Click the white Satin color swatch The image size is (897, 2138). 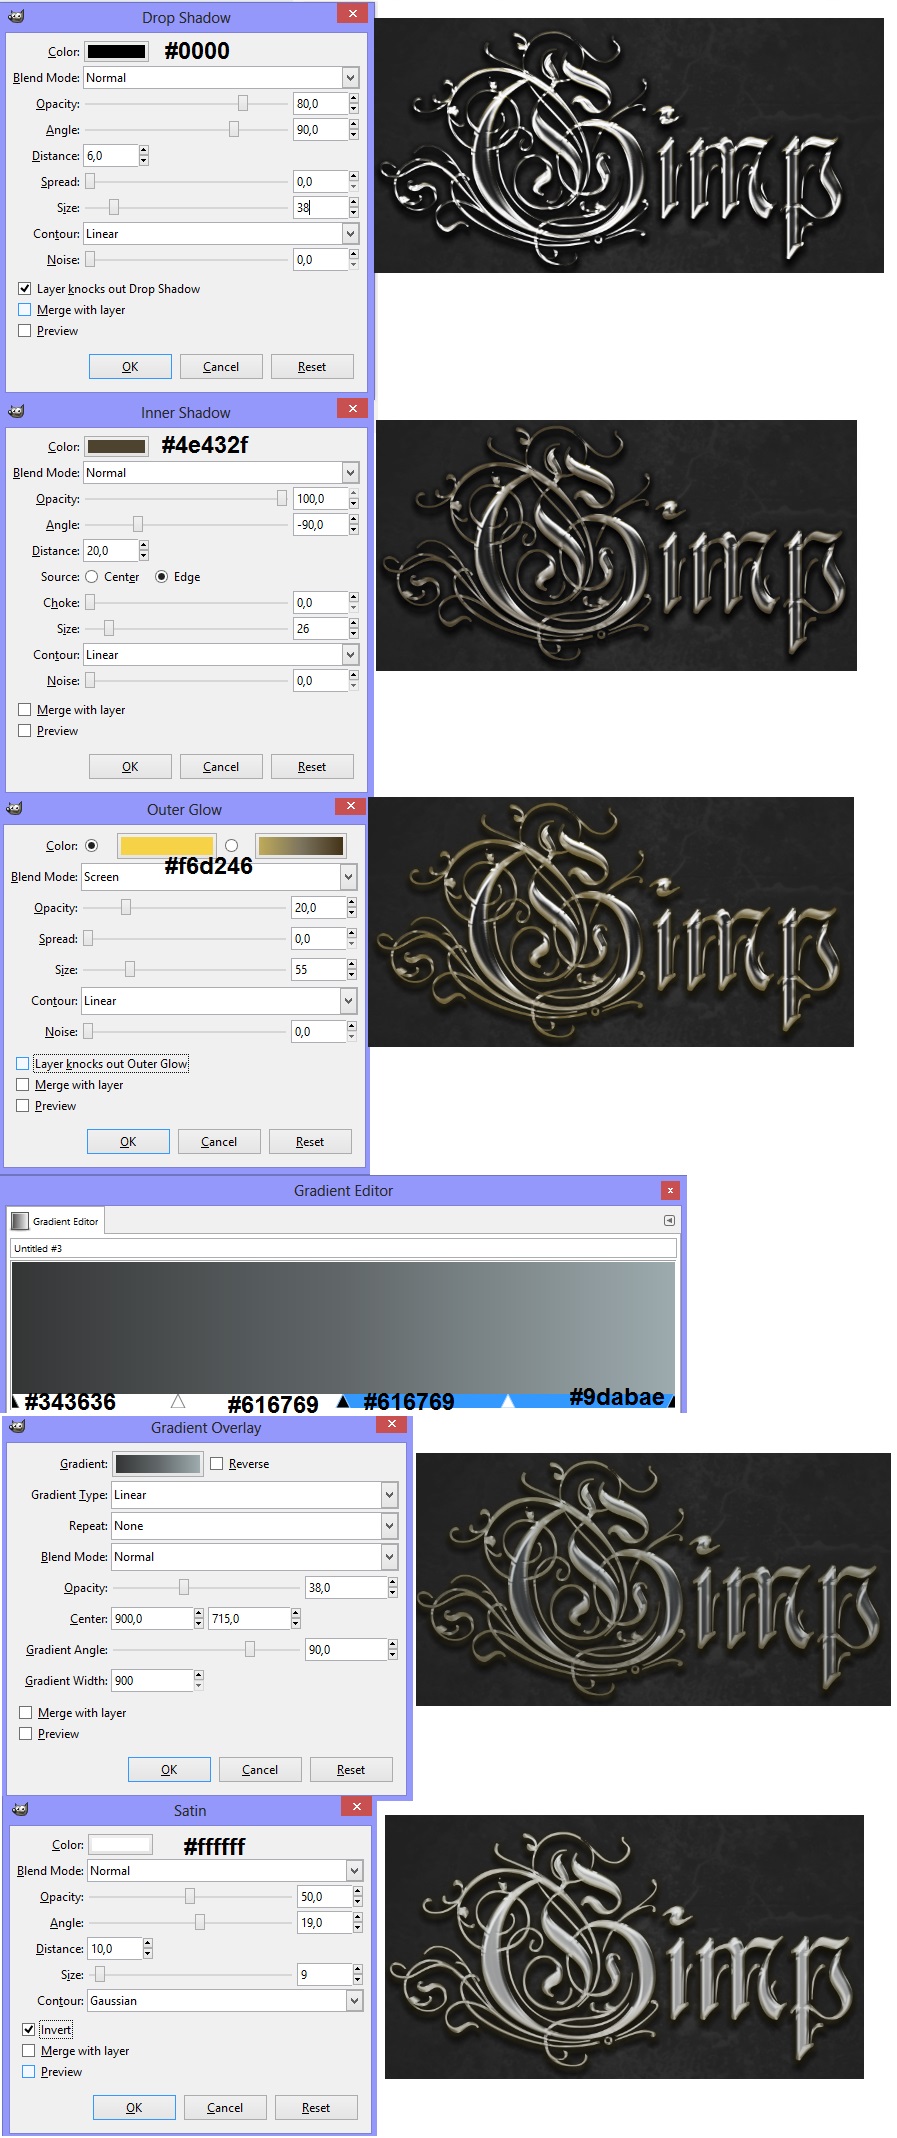coord(121,1844)
